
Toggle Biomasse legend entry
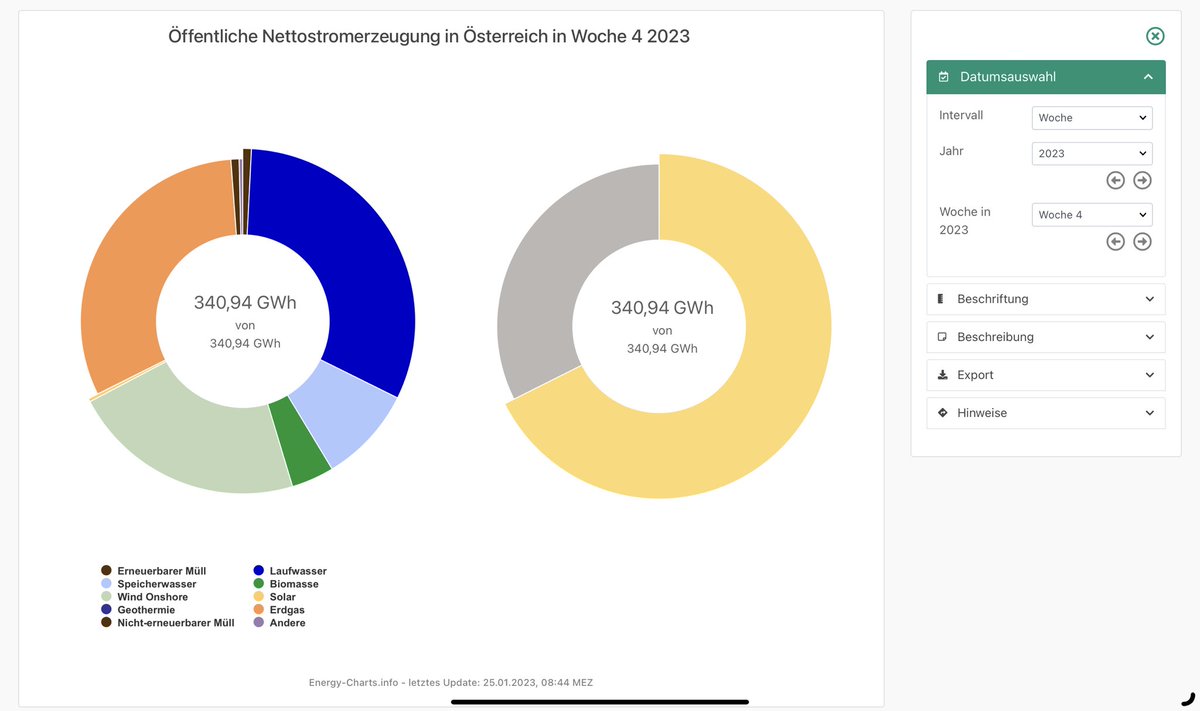point(286,584)
